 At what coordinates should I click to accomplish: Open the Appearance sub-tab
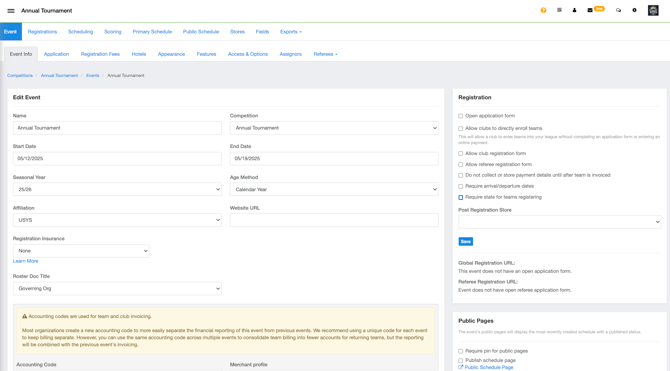[x=171, y=54]
